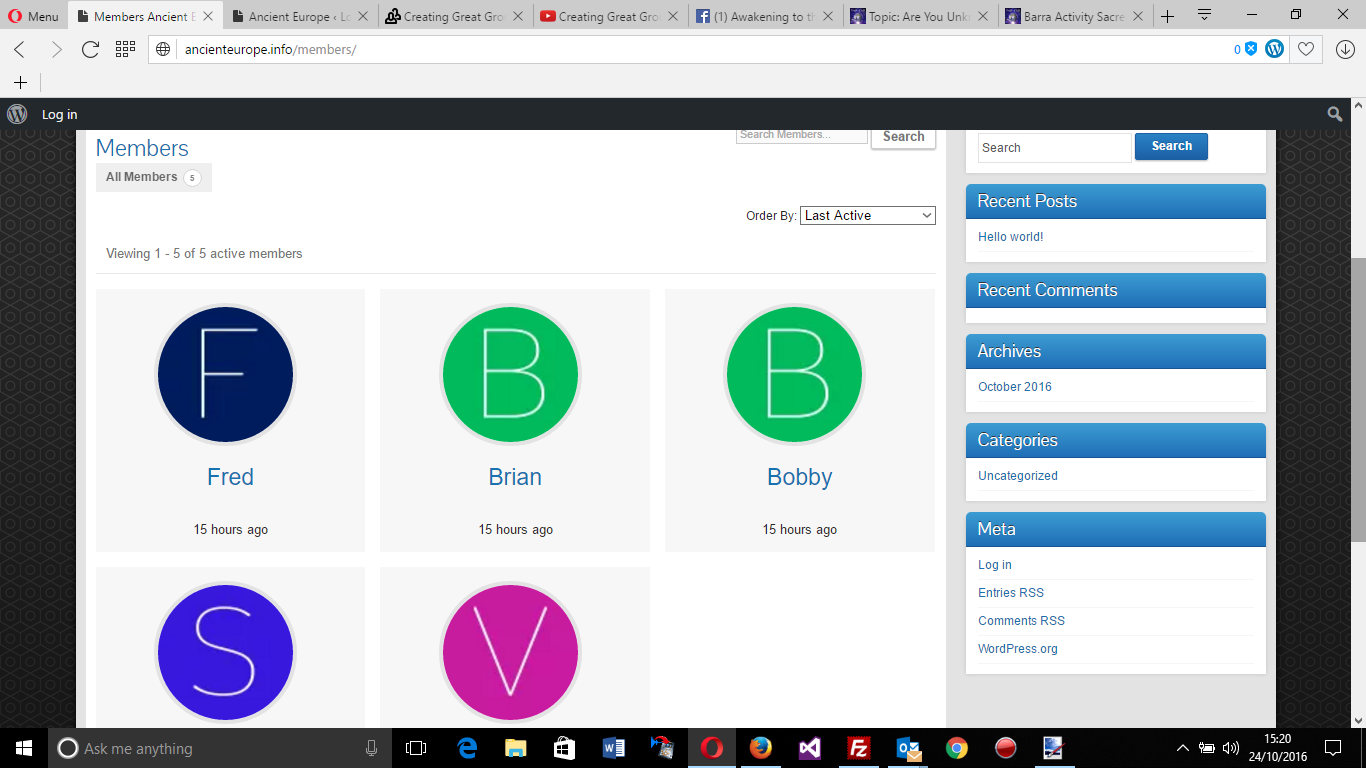Click the heart bookmark icon
Image resolution: width=1366 pixels, height=768 pixels.
click(x=1306, y=49)
